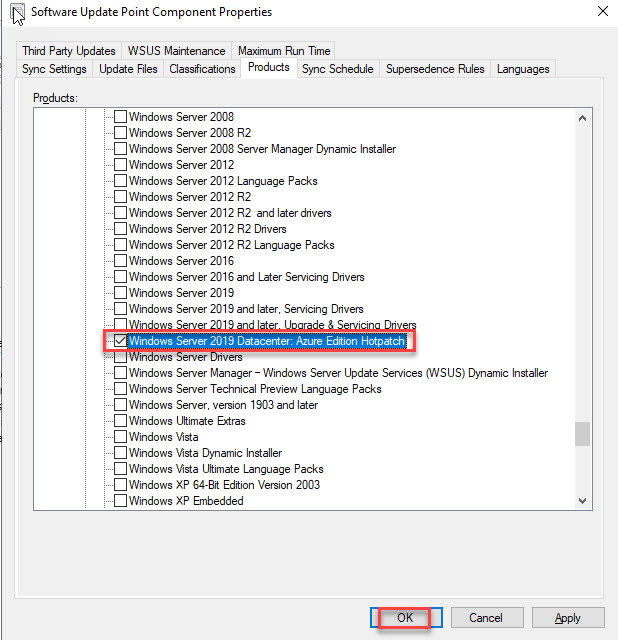
Task: Click the products list scrollbar thumb
Action: (x=582, y=433)
